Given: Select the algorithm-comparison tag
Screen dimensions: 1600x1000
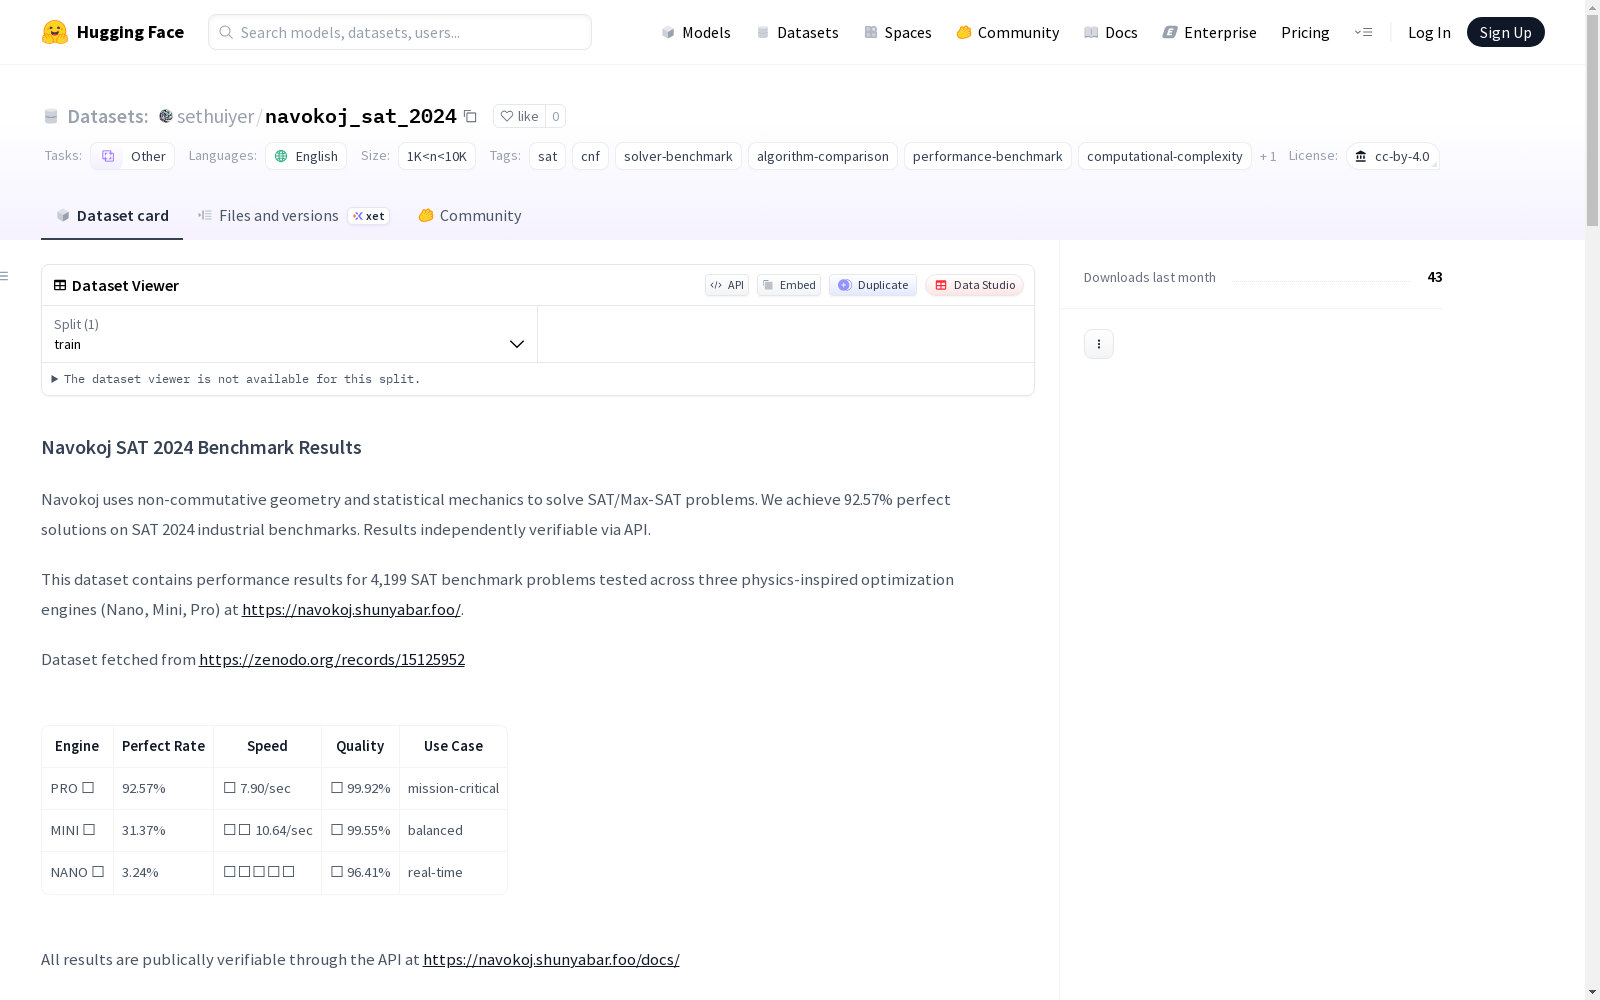Looking at the screenshot, I should (823, 156).
